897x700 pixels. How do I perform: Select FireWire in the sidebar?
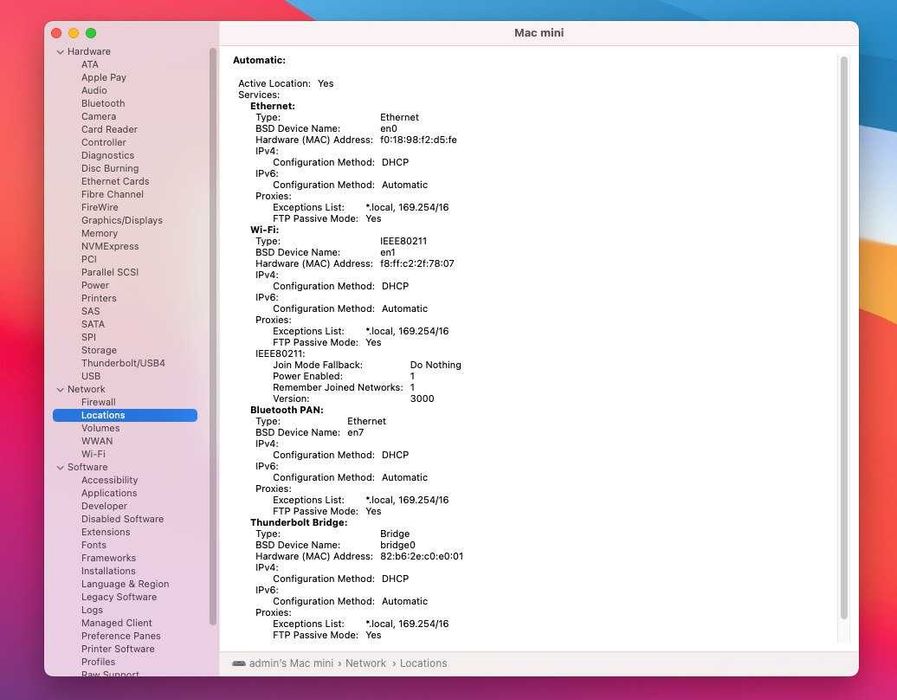[x=100, y=208]
